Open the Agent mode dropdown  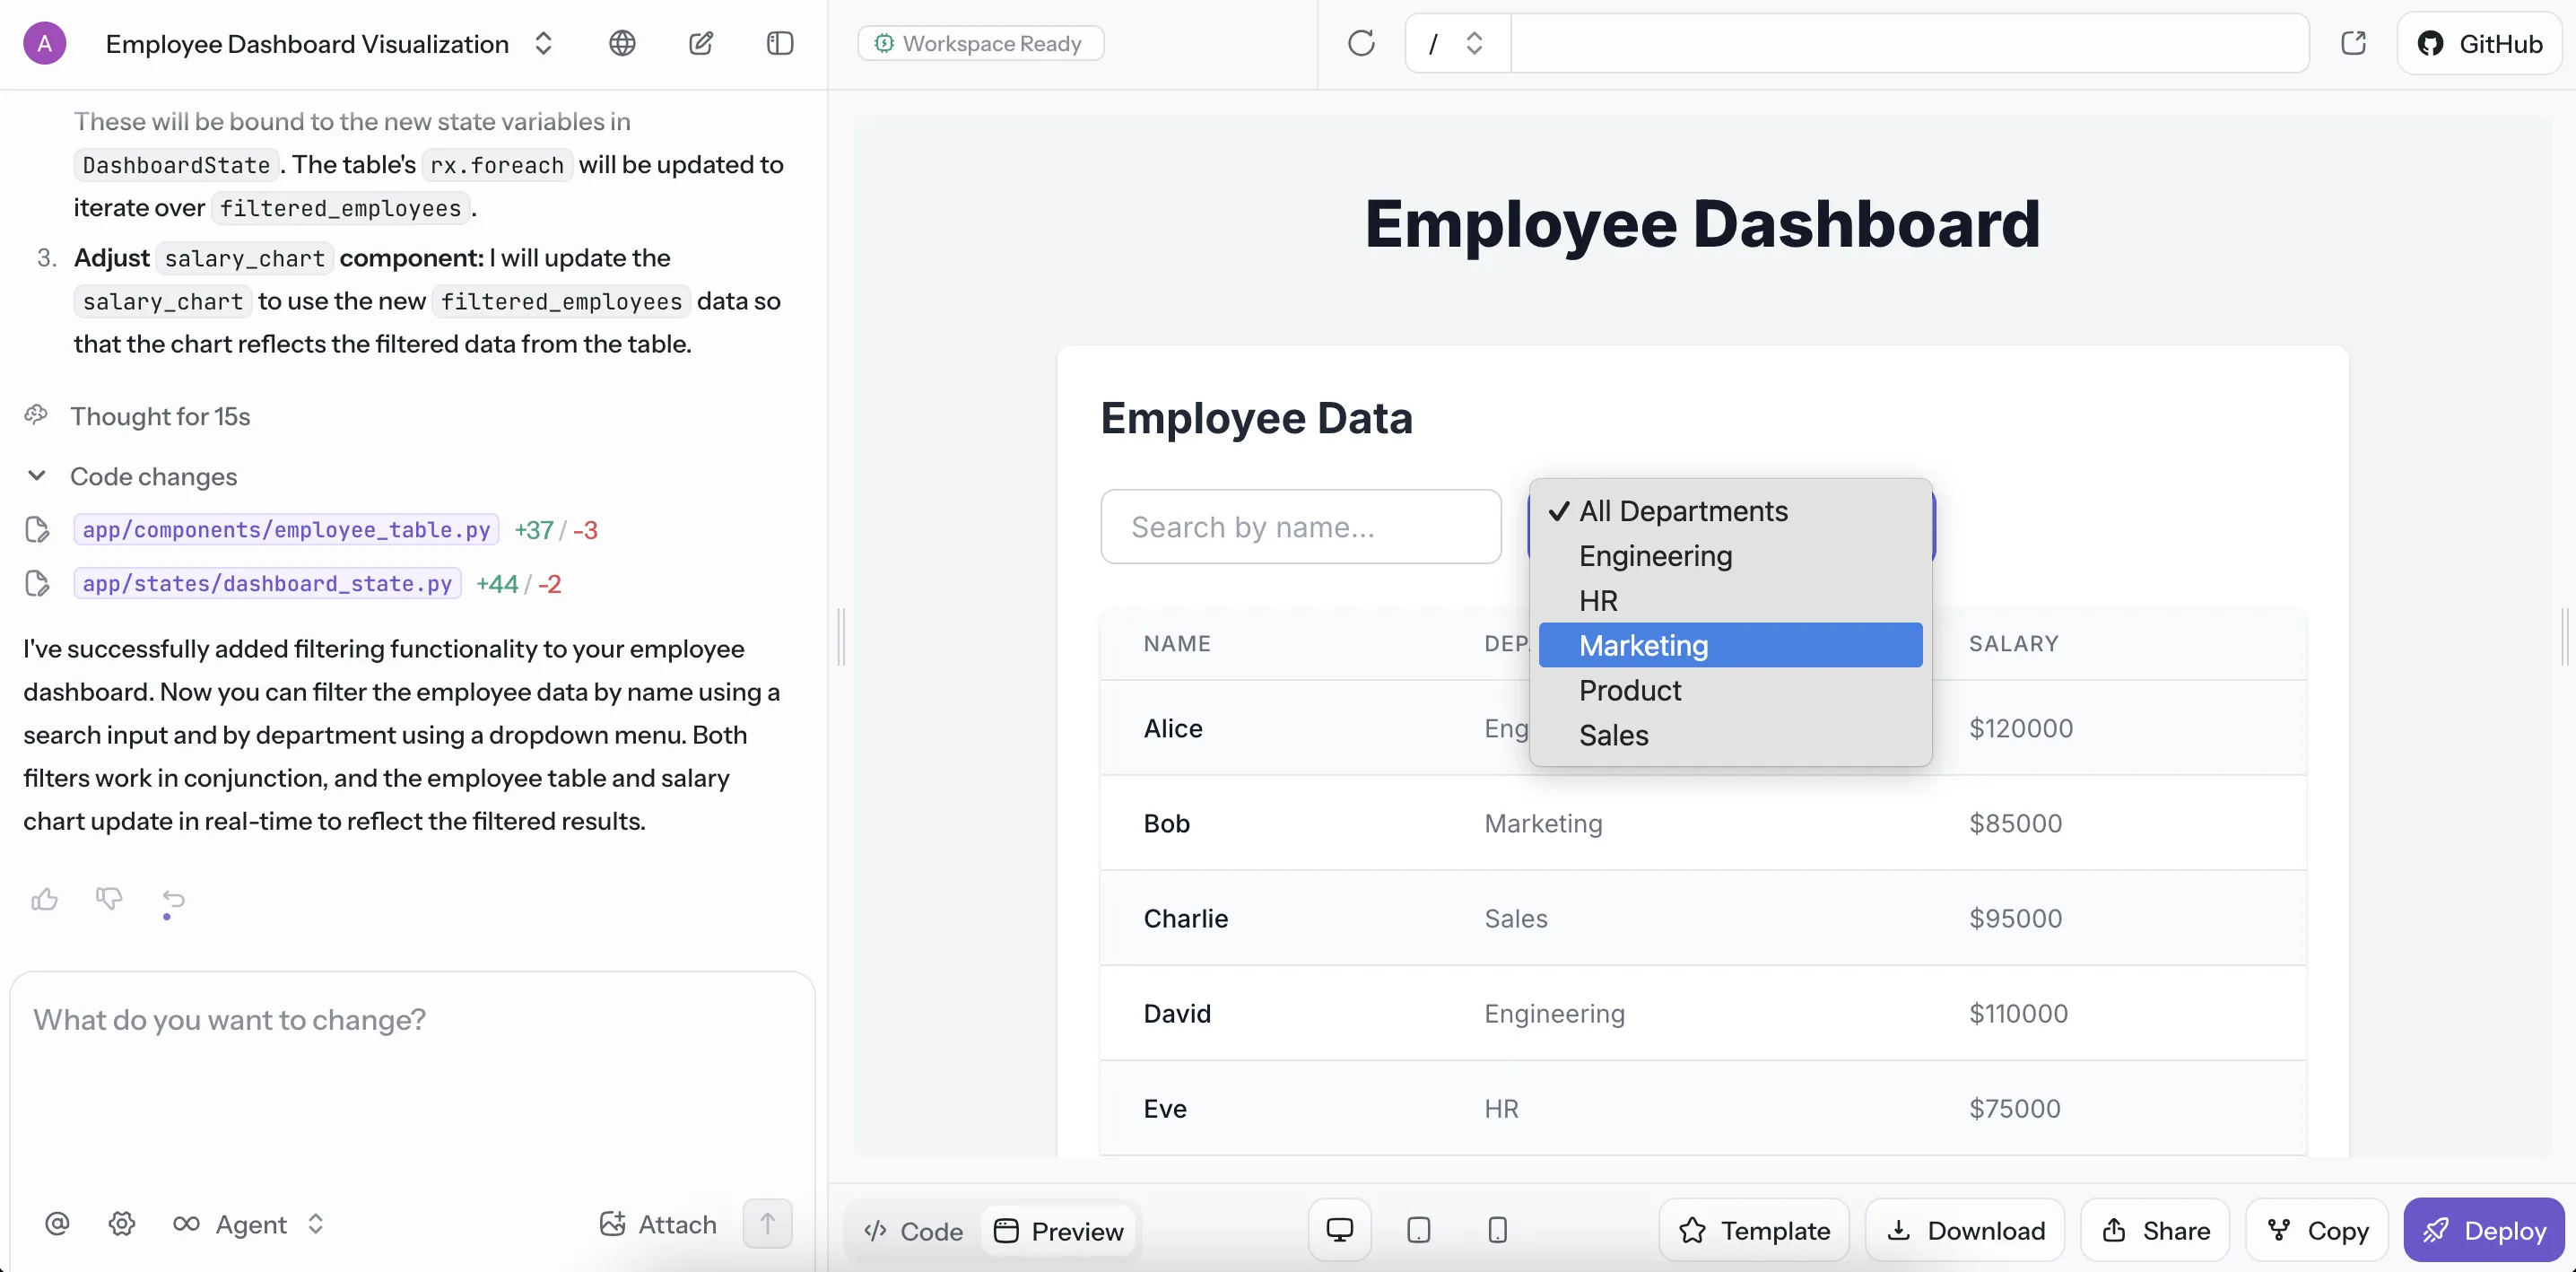coord(249,1224)
